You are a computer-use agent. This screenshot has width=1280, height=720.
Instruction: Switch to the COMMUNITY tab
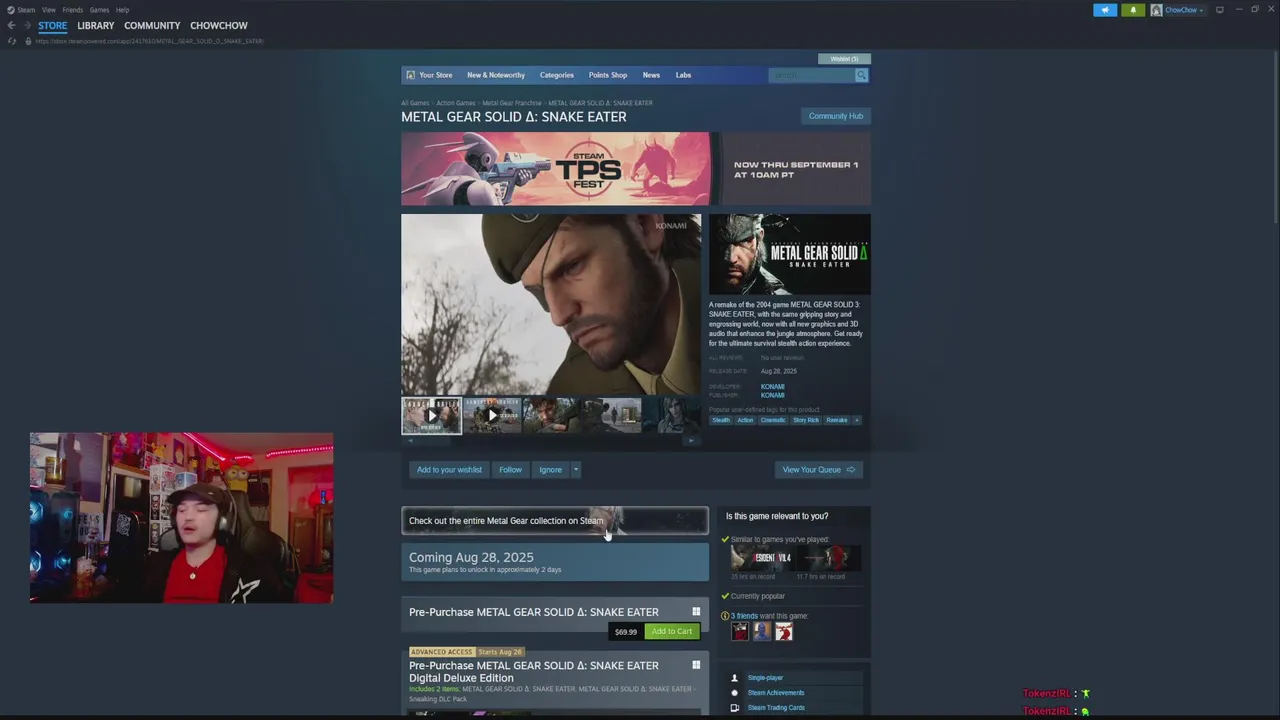pyautogui.click(x=152, y=26)
